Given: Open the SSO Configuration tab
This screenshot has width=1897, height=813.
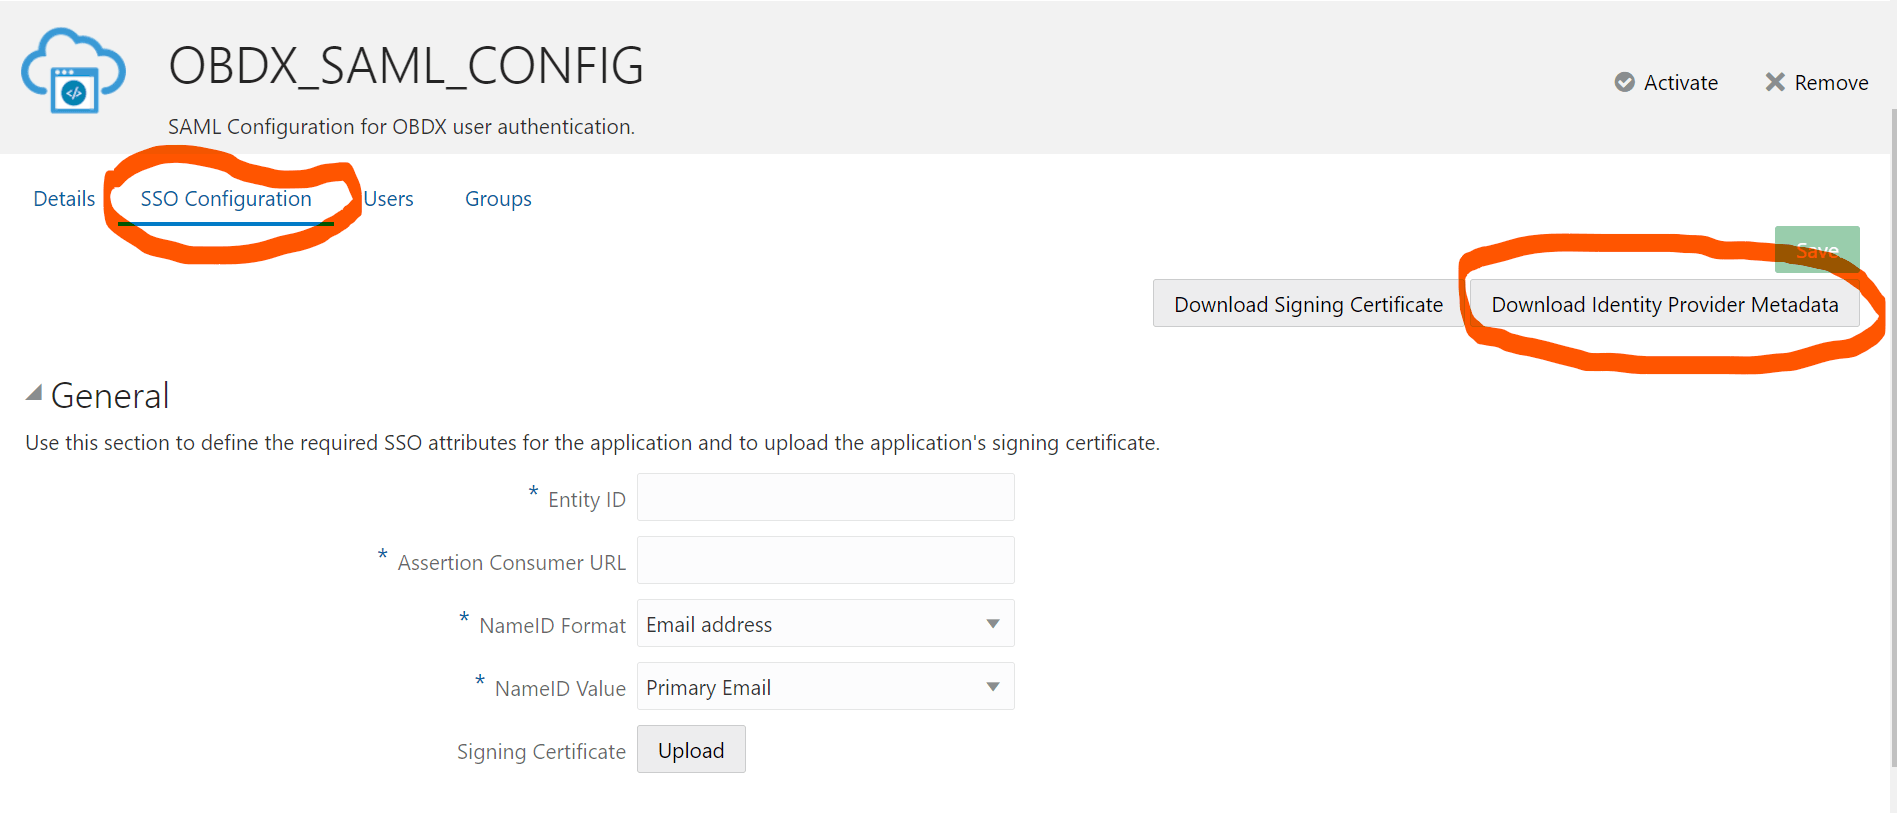Looking at the screenshot, I should coord(225,198).
